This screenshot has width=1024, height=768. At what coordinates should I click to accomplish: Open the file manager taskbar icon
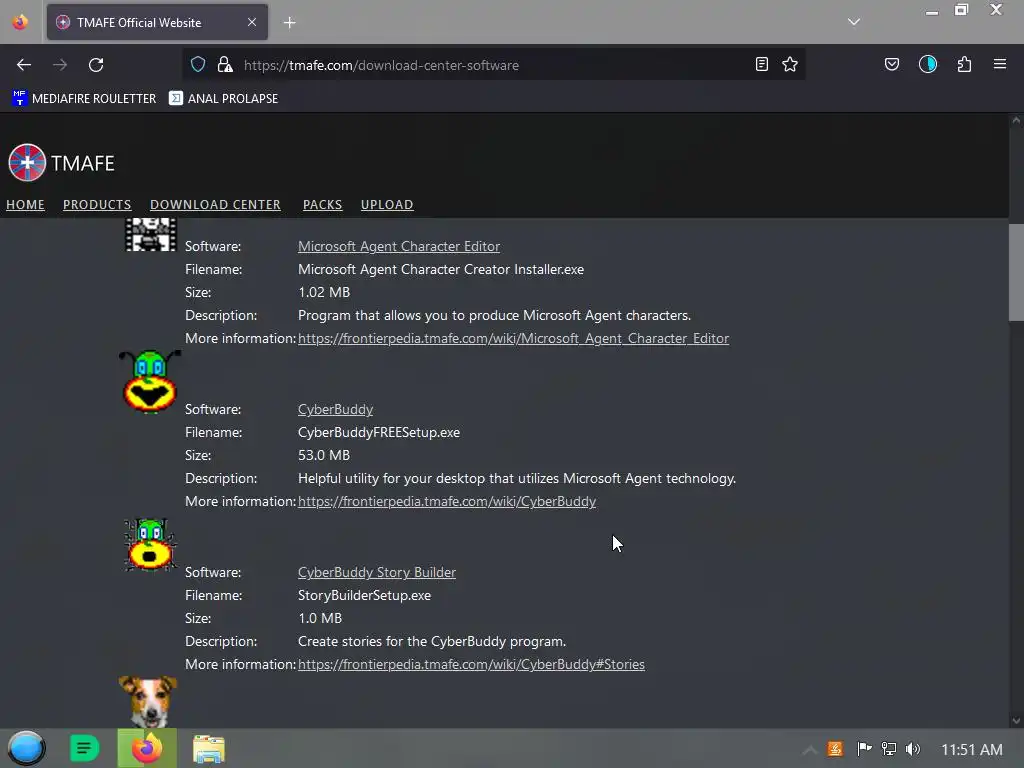(x=208, y=749)
